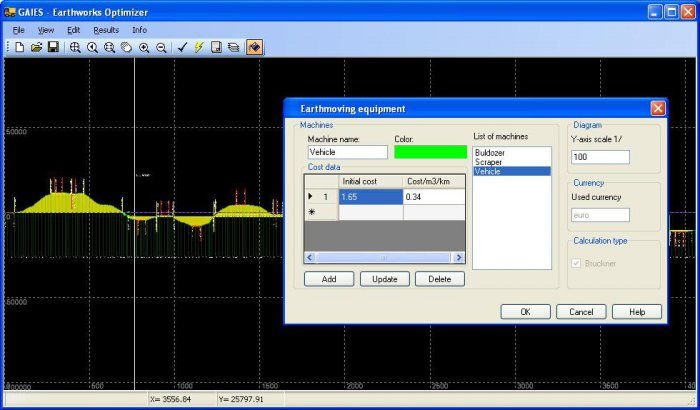Open the File menu
Screen dimensions: 700x410
18,30
